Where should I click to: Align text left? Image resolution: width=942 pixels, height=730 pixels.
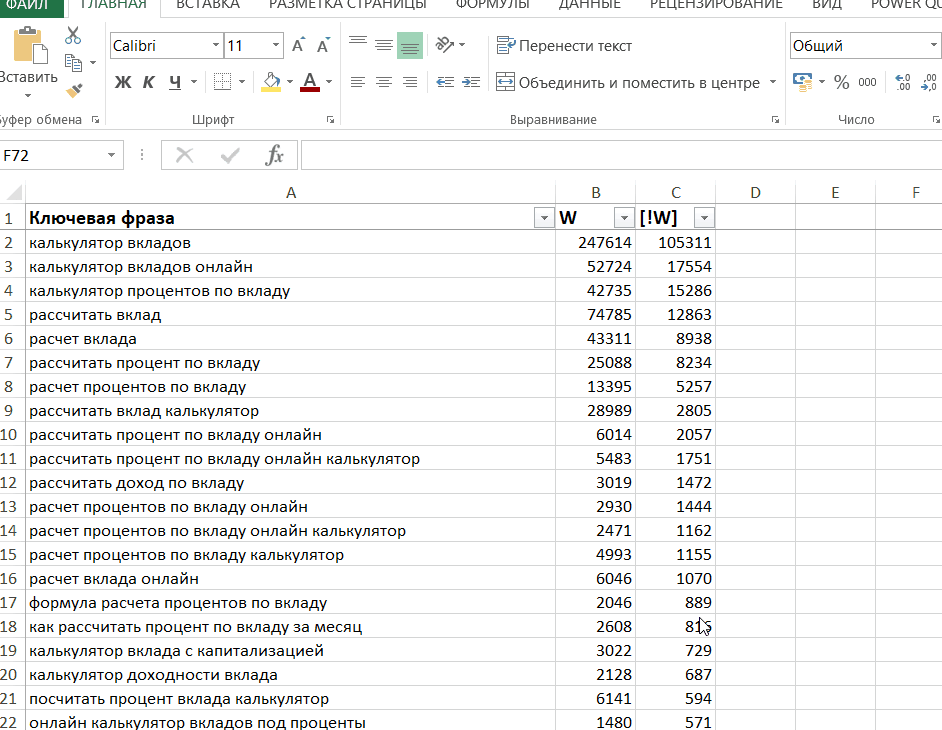click(358, 82)
